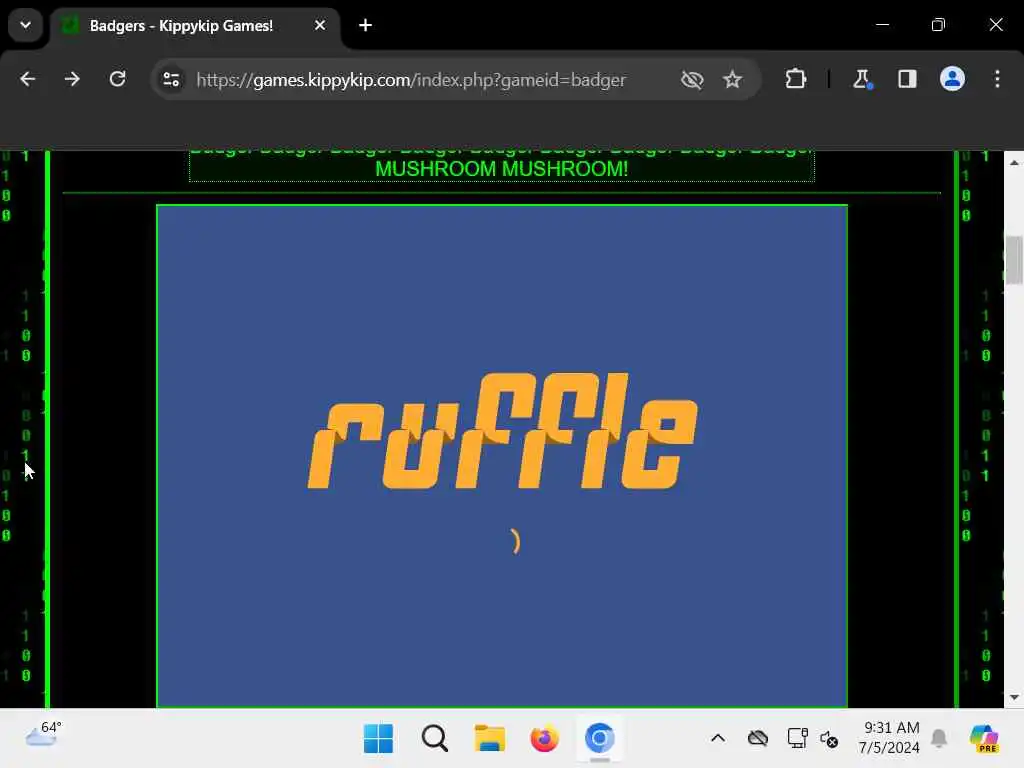This screenshot has height=768, width=1024.
Task: Click the muted volume tray icon
Action: [x=829, y=739]
